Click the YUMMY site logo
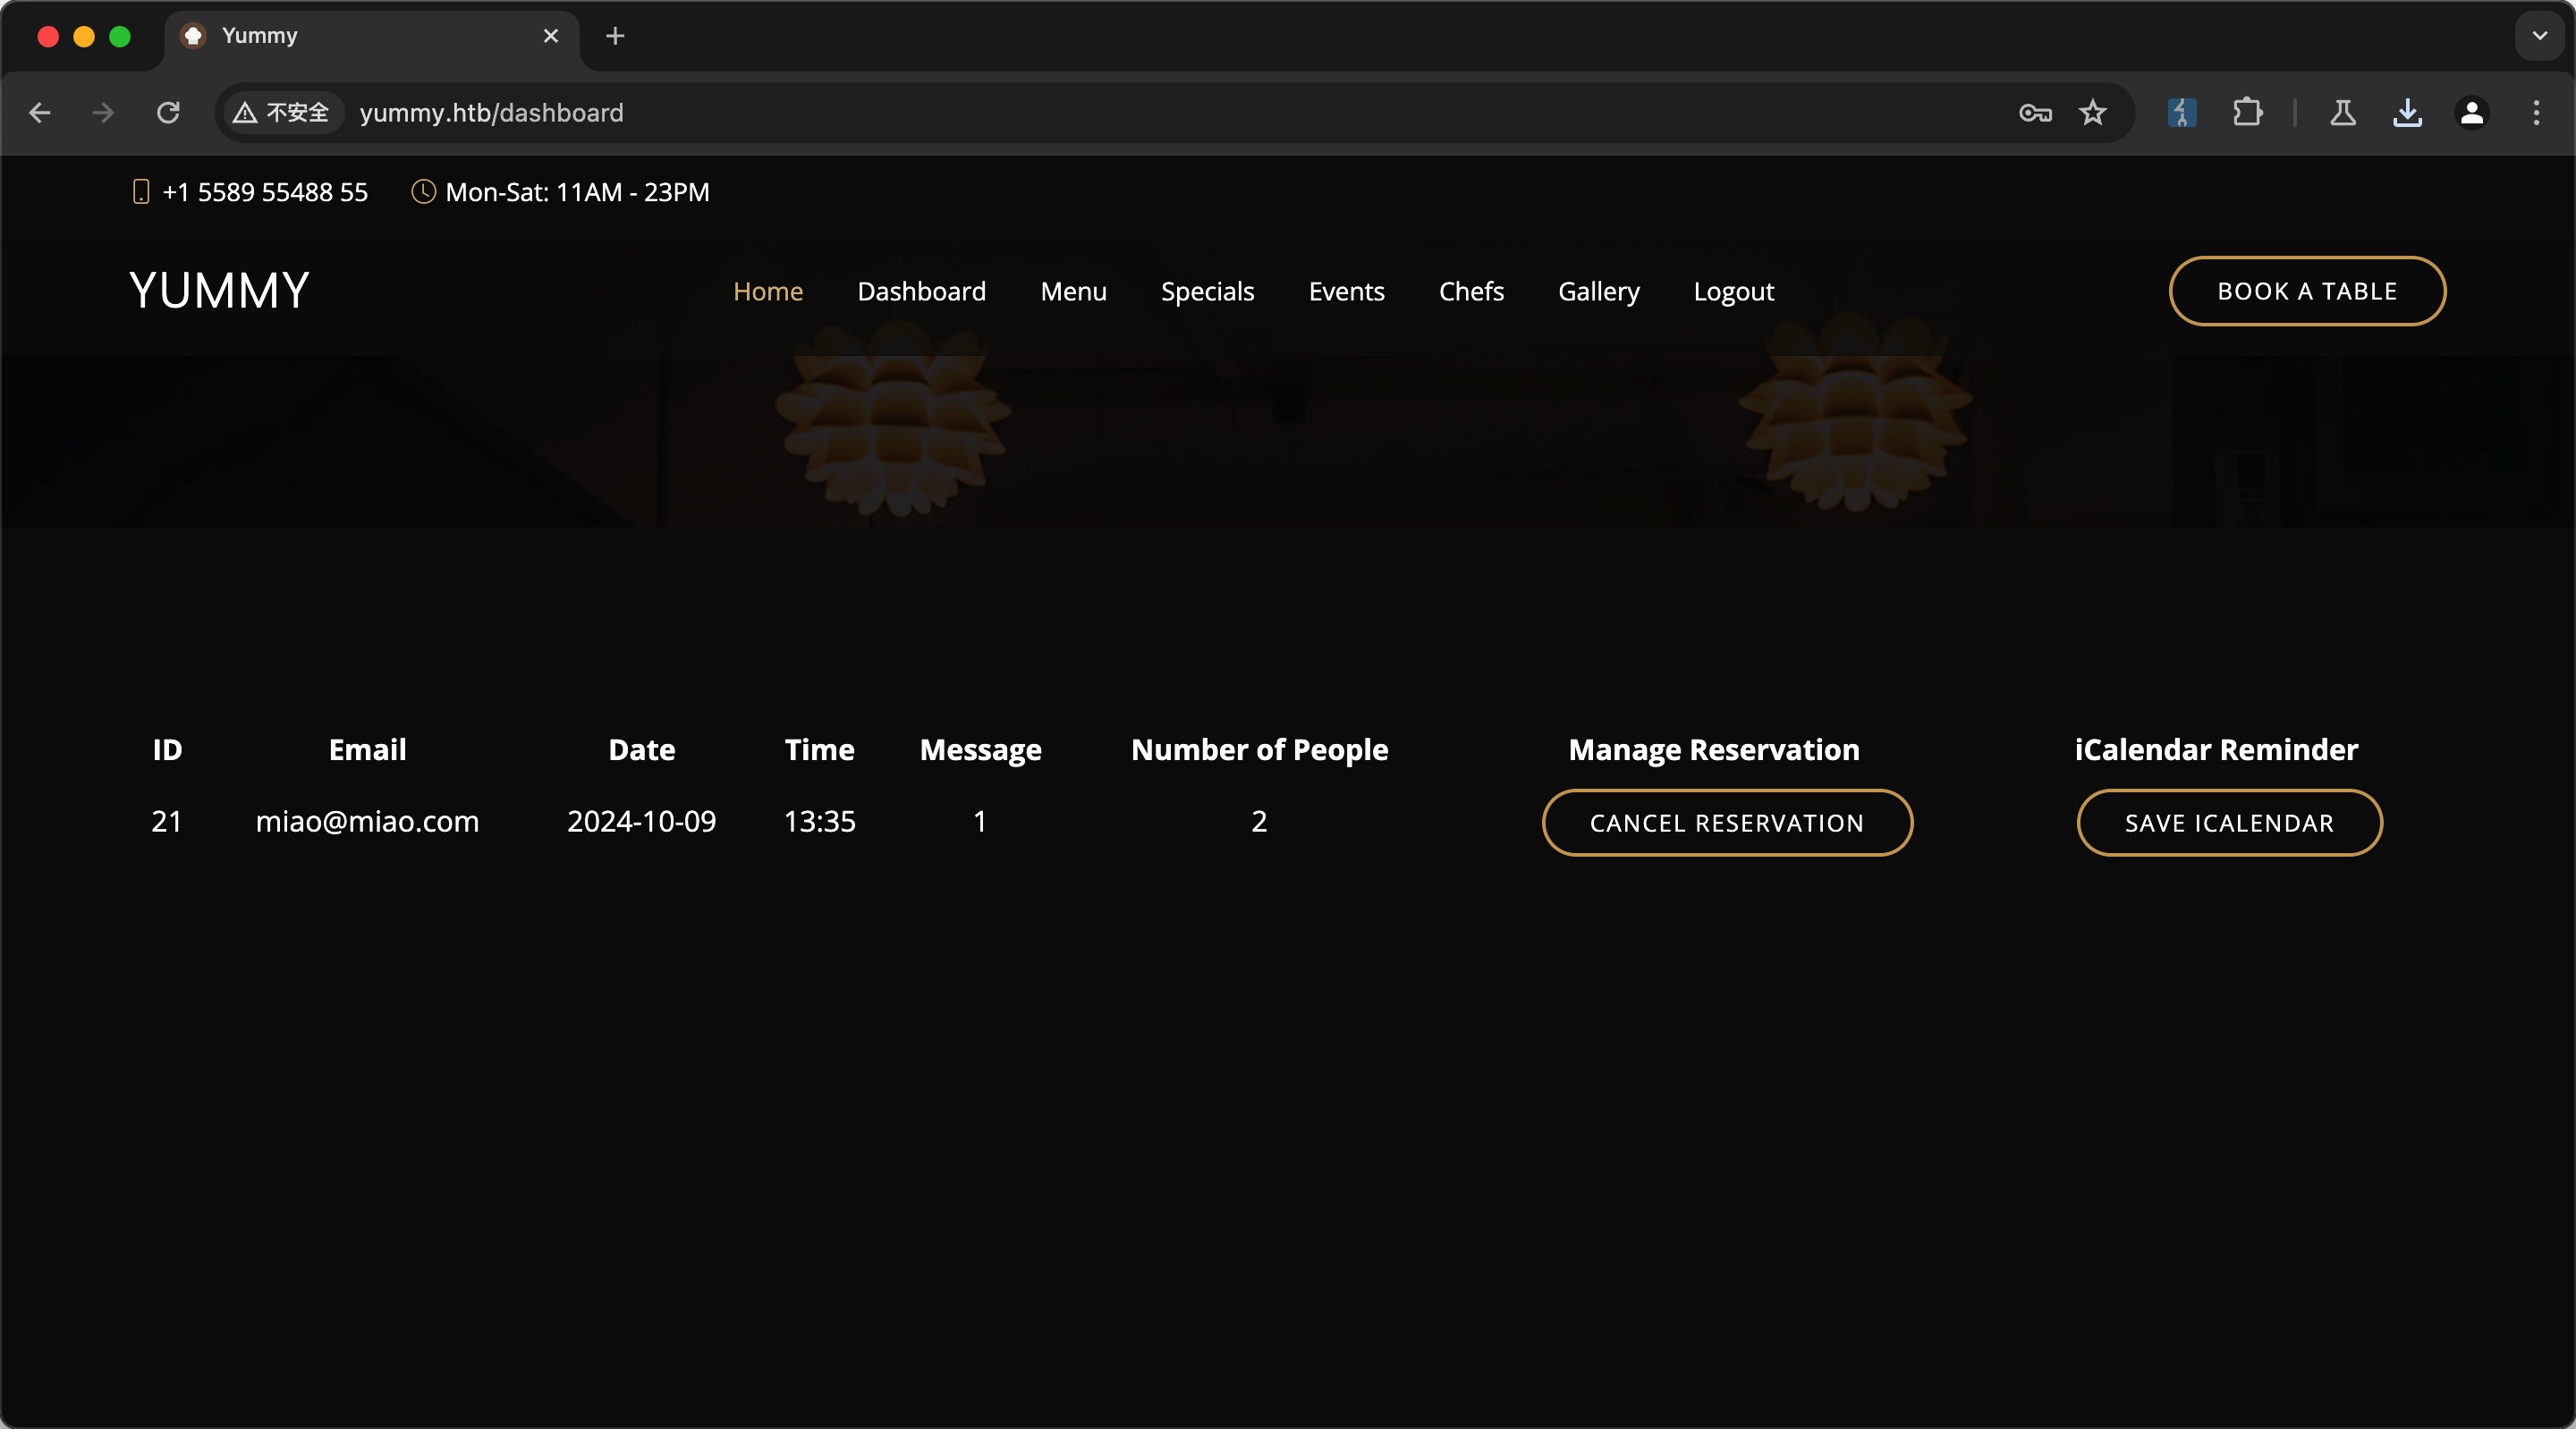Image resolution: width=2576 pixels, height=1429 pixels. 219,291
